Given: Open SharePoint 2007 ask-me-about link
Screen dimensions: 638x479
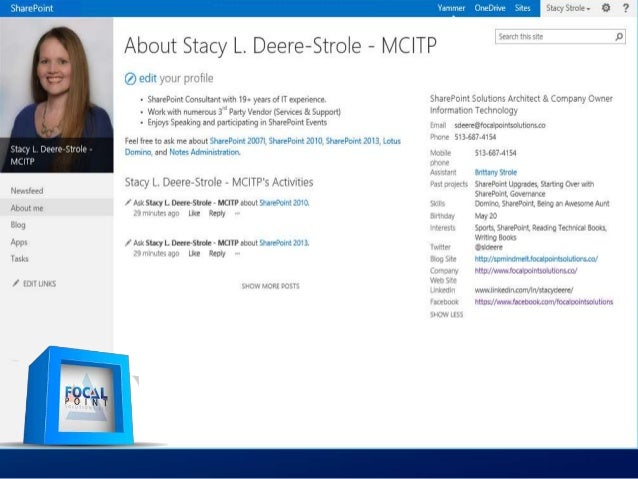Looking at the screenshot, I should 238,141.
